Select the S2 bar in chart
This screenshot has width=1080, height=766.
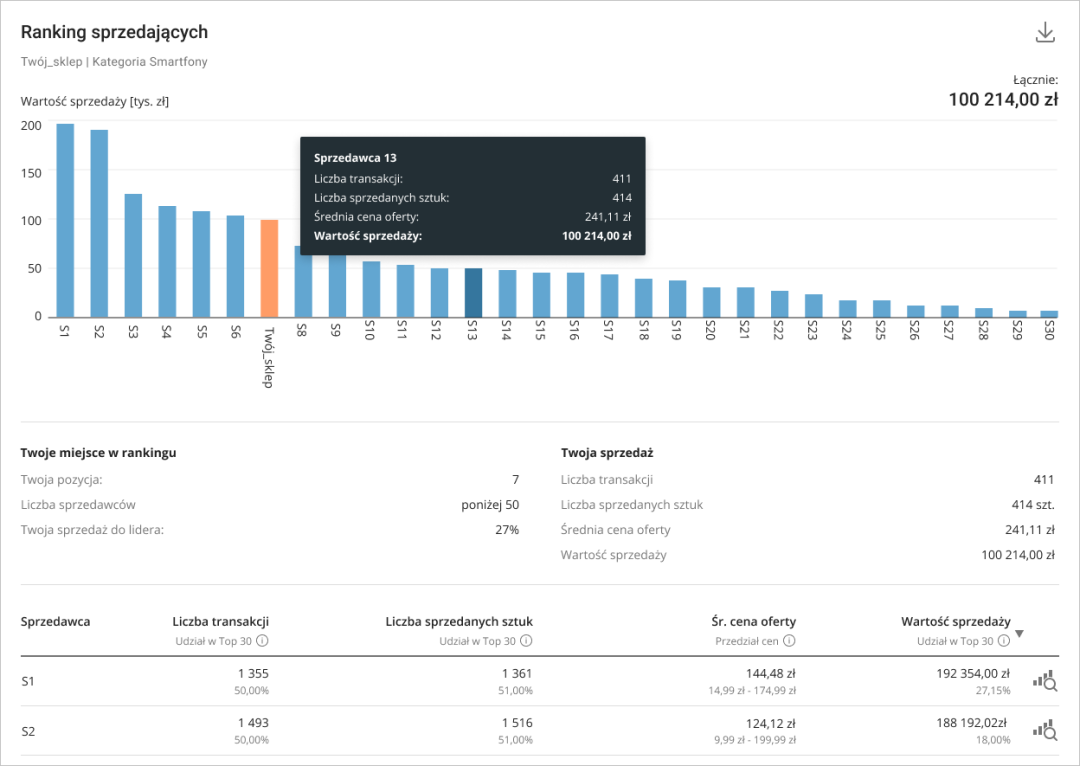[99, 223]
